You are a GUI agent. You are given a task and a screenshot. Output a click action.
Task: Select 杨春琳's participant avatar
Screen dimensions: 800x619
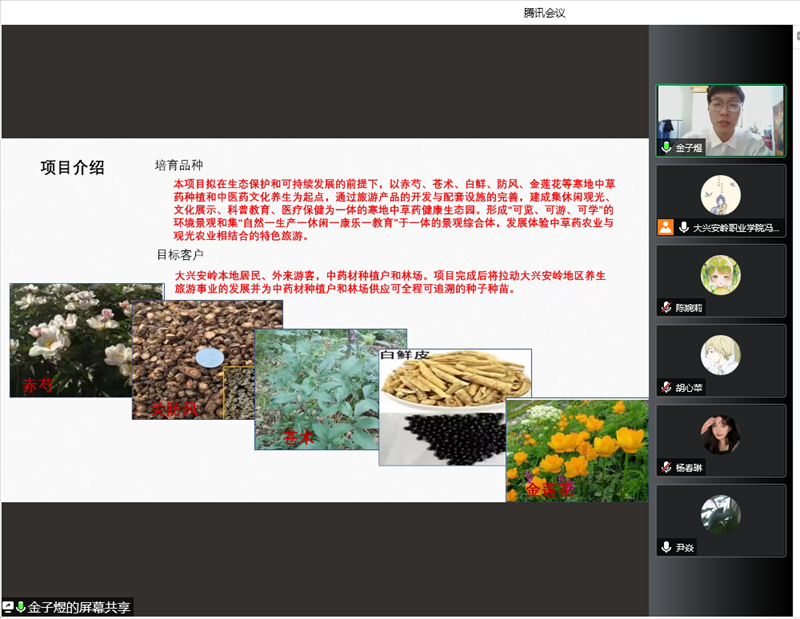[x=720, y=435]
